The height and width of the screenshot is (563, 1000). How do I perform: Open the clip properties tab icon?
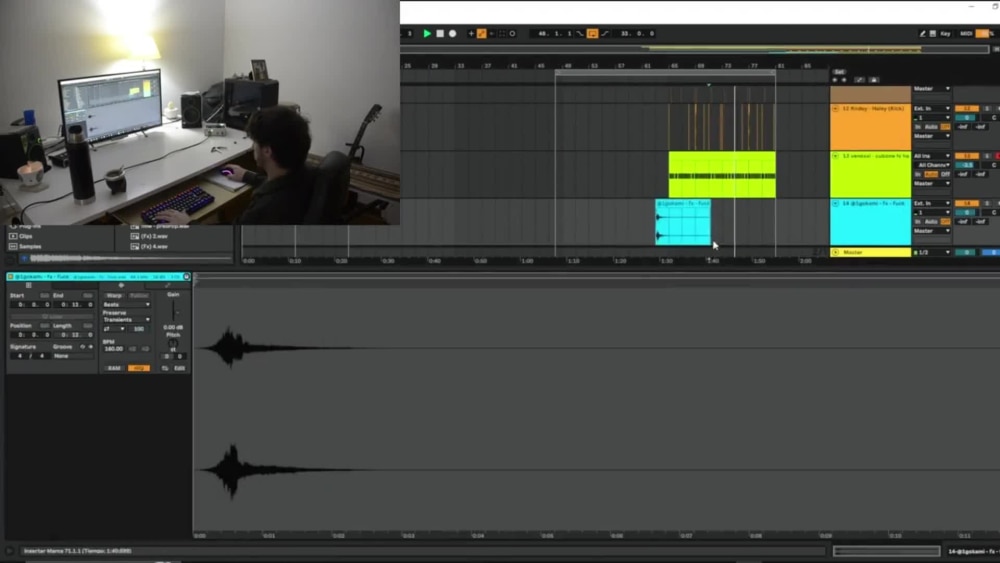29,286
